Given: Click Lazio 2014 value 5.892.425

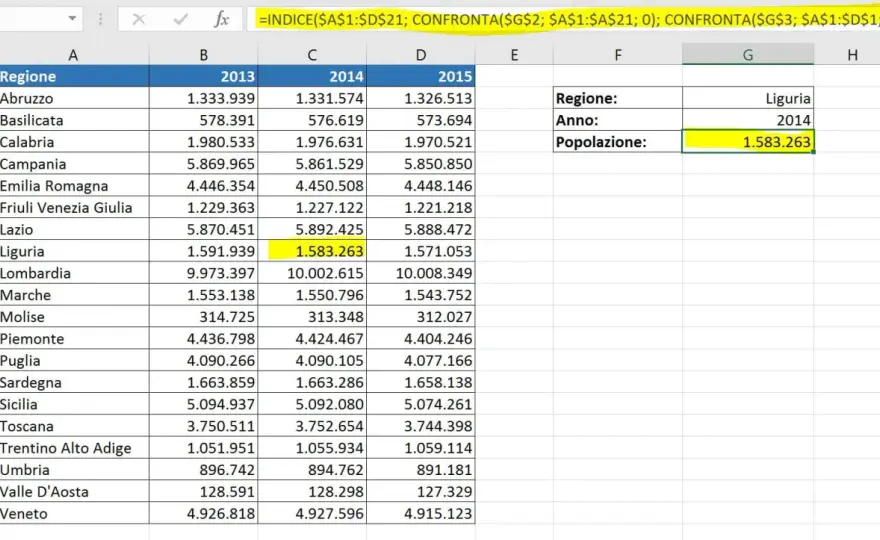Looking at the screenshot, I should pos(312,230).
